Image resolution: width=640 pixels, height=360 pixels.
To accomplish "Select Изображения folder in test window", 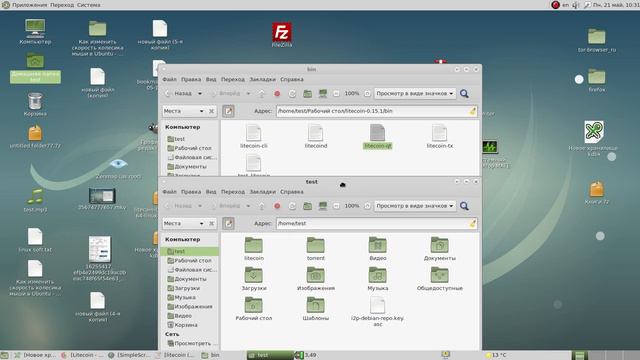I will point(316,279).
